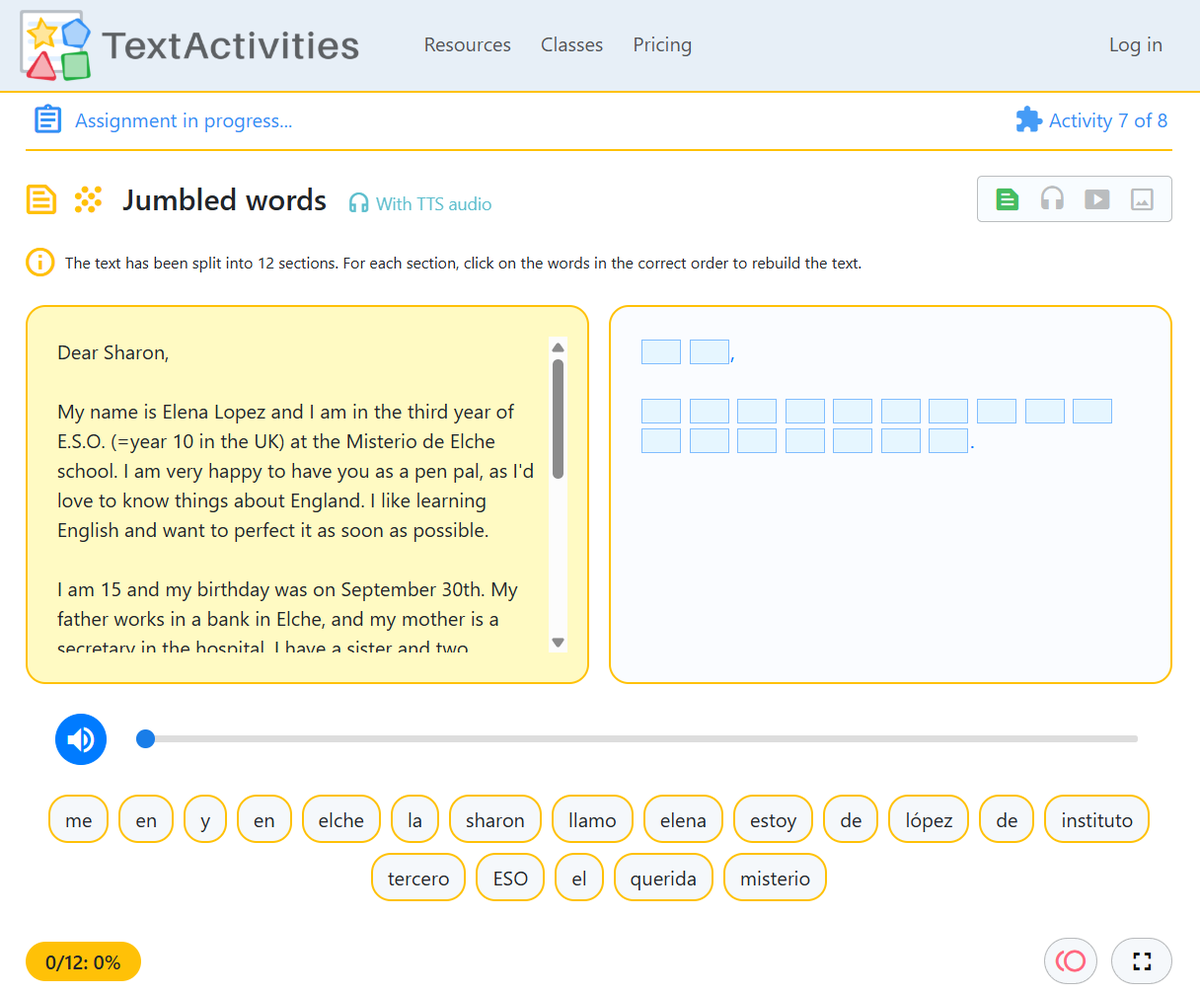This screenshot has height=995, width=1200.
Task: Select the word 'elena'
Action: [x=683, y=821]
